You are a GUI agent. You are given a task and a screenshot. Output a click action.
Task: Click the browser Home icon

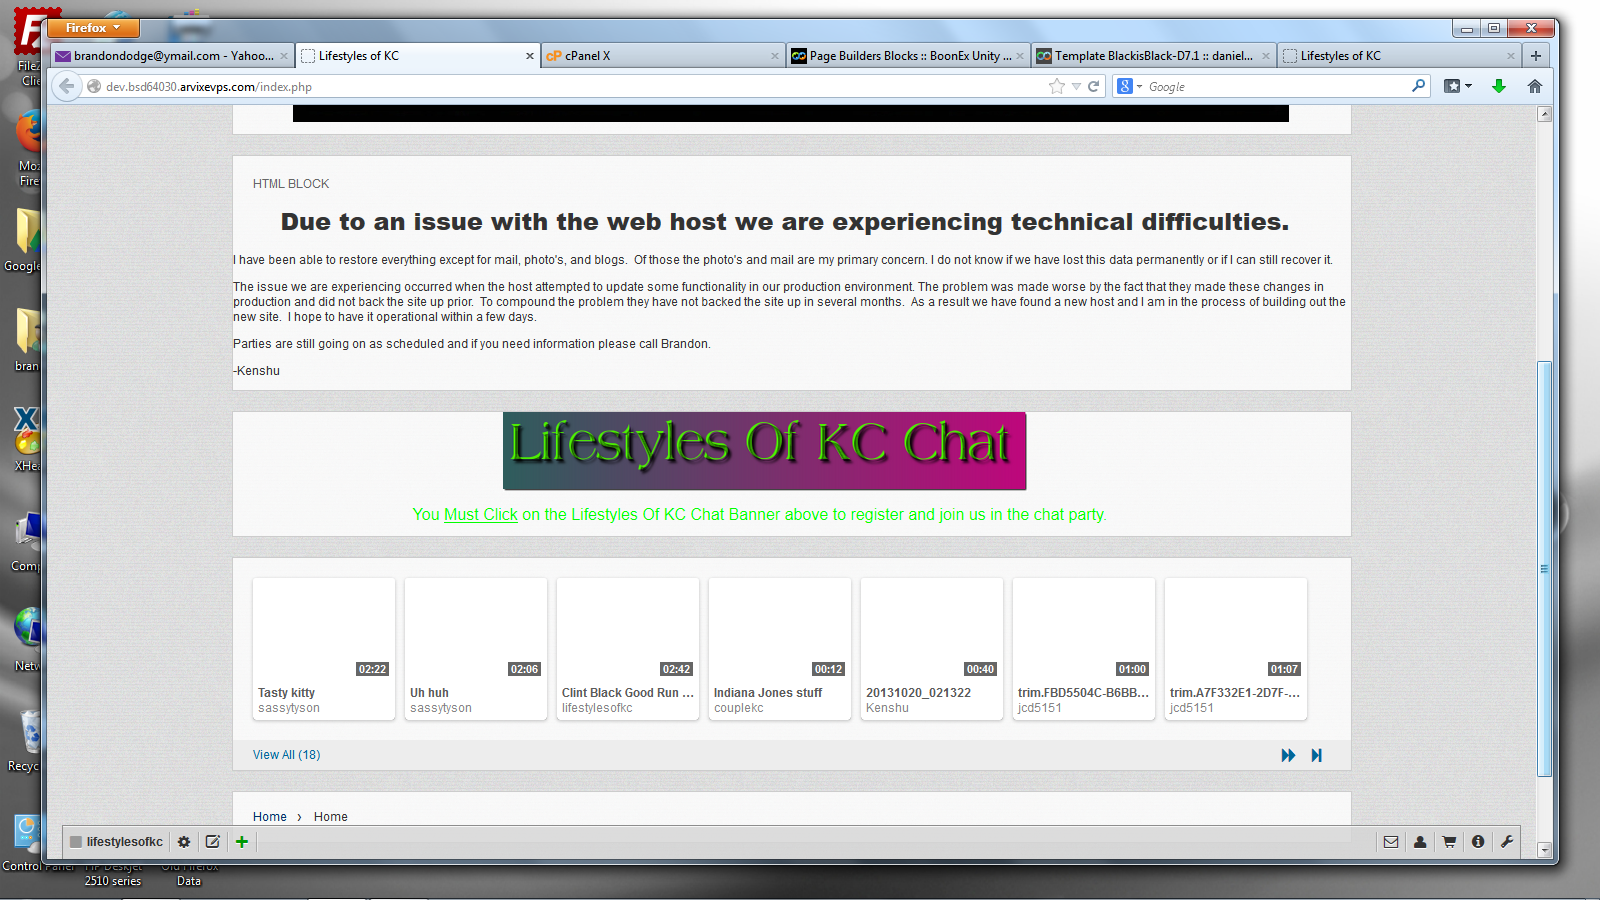tap(1534, 86)
